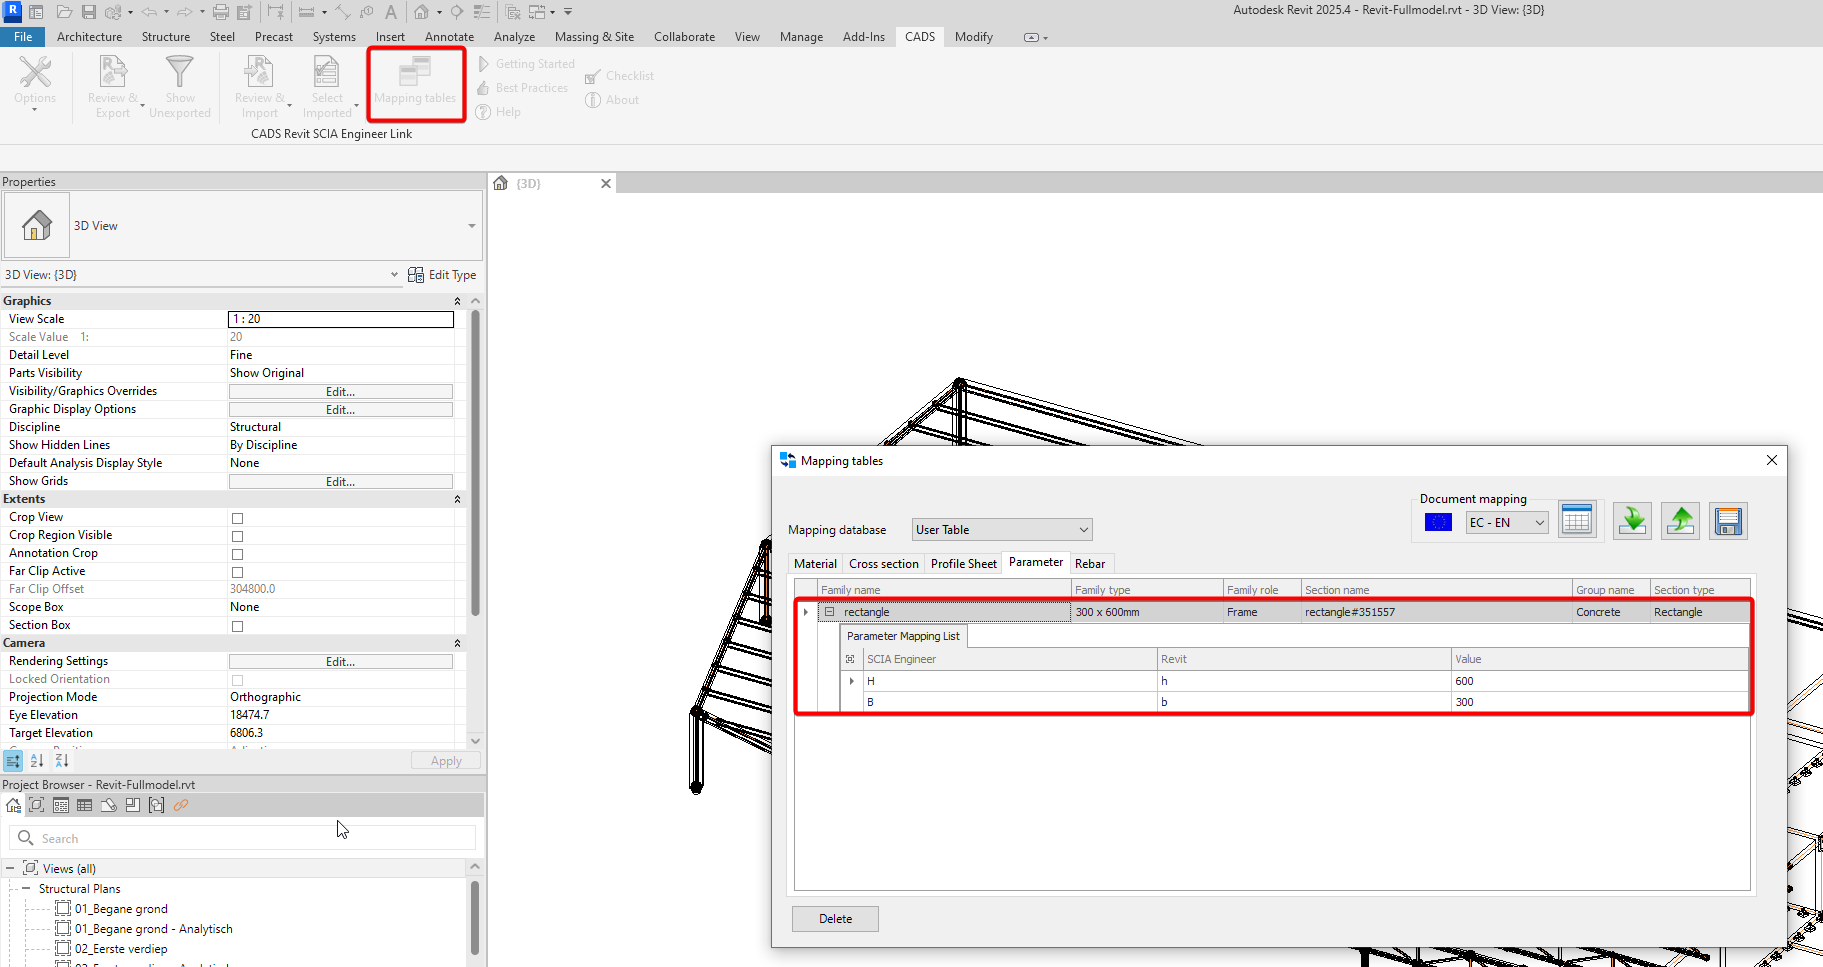Enable the Crop View checkbox
Image resolution: width=1823 pixels, height=967 pixels.
[237, 518]
